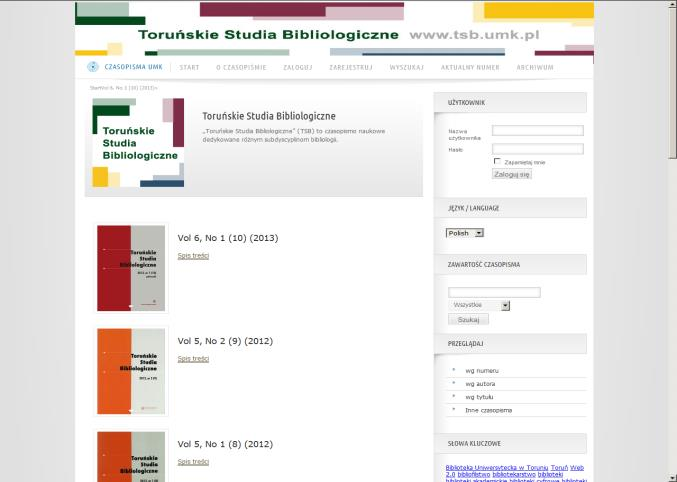
Task: Click the UŻYTKOWNIK panel header
Action: pyautogui.click(x=510, y=103)
